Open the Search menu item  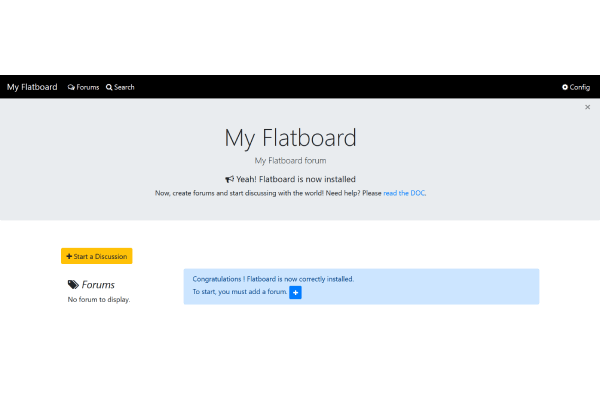pos(120,87)
